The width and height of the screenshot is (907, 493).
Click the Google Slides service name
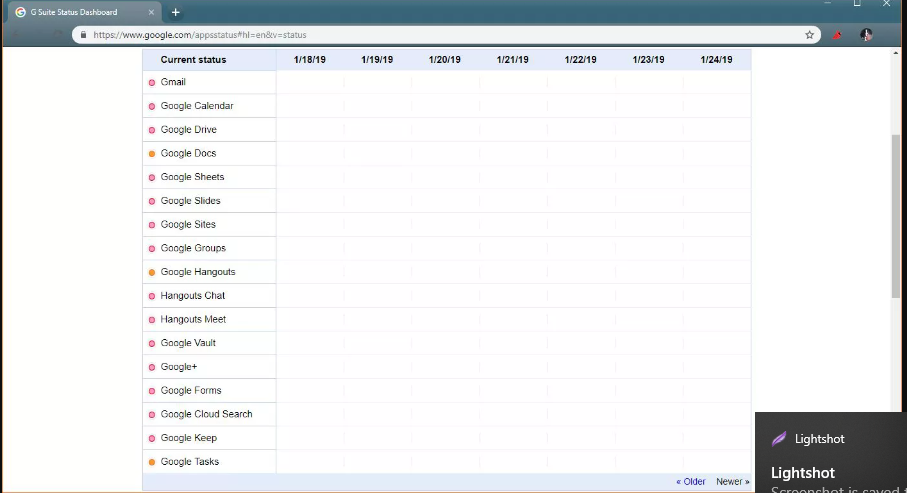pyautogui.click(x=190, y=201)
